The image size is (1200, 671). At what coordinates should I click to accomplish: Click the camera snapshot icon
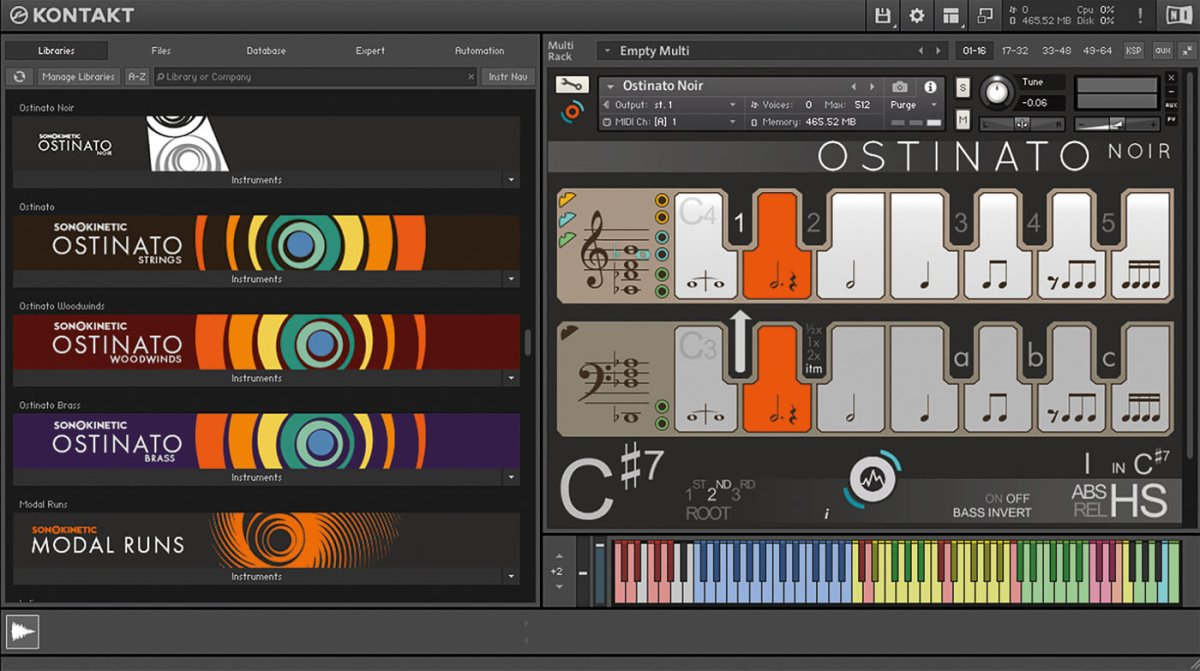coord(900,87)
